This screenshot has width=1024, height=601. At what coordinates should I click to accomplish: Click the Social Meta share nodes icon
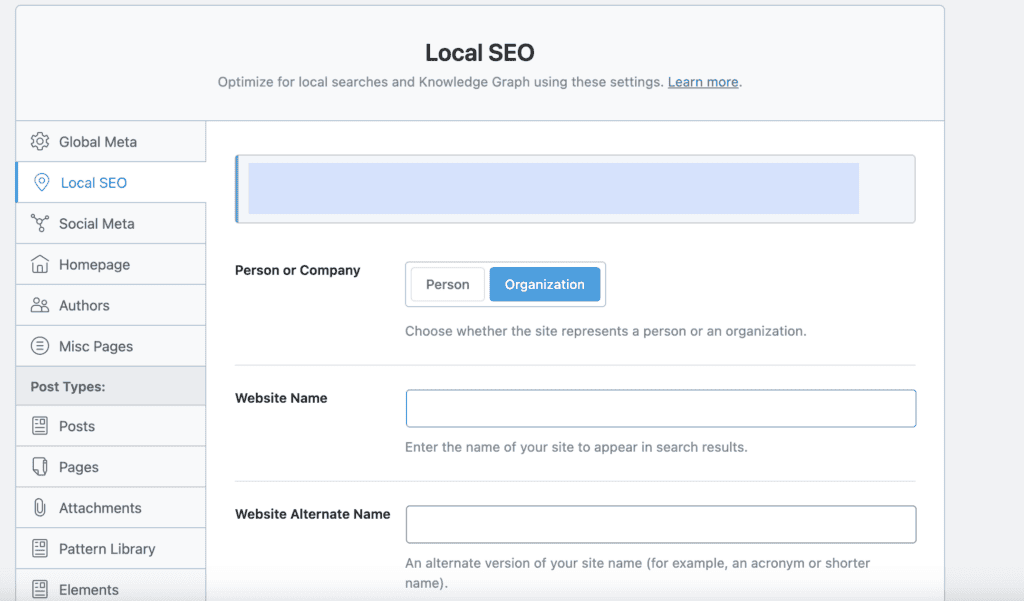click(x=40, y=223)
